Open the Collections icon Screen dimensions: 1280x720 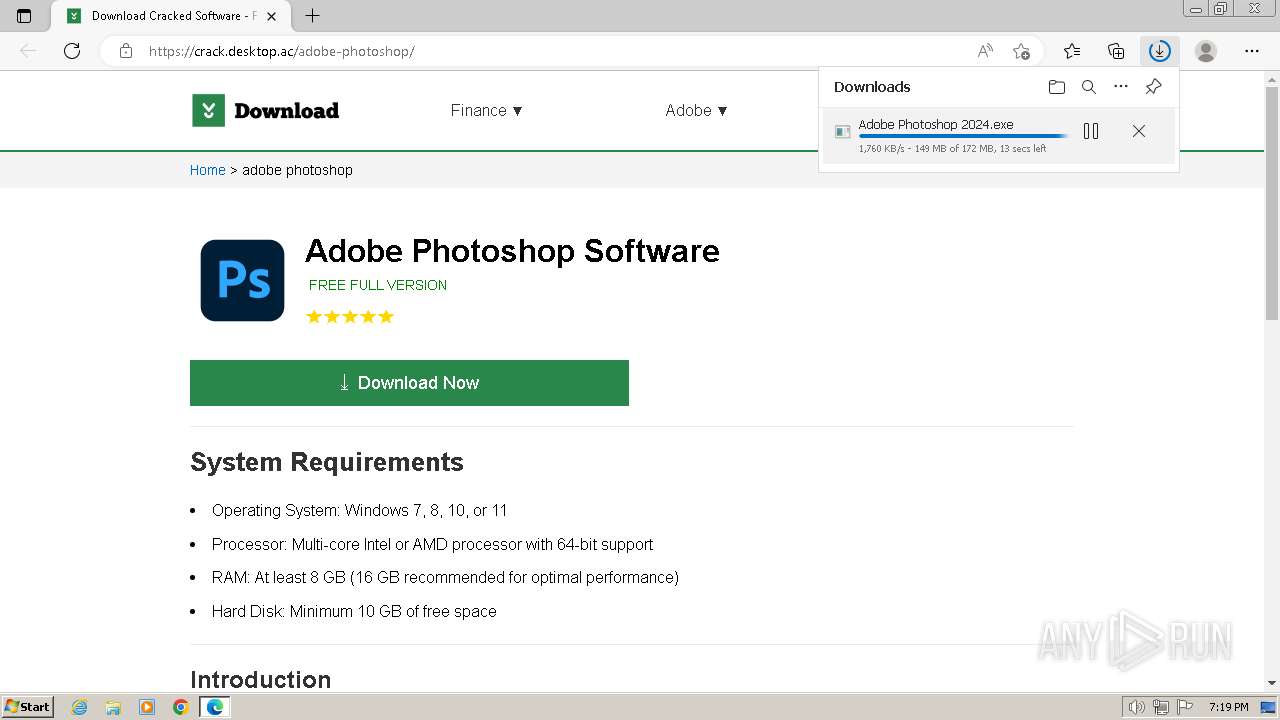pos(1116,51)
